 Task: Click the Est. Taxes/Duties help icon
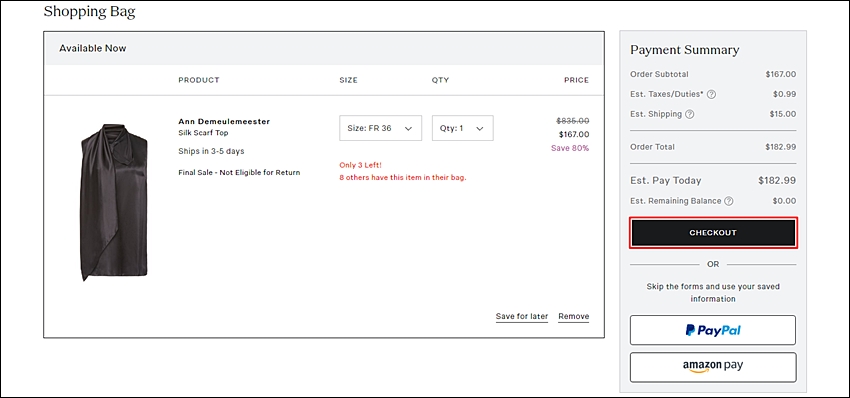tap(712, 94)
